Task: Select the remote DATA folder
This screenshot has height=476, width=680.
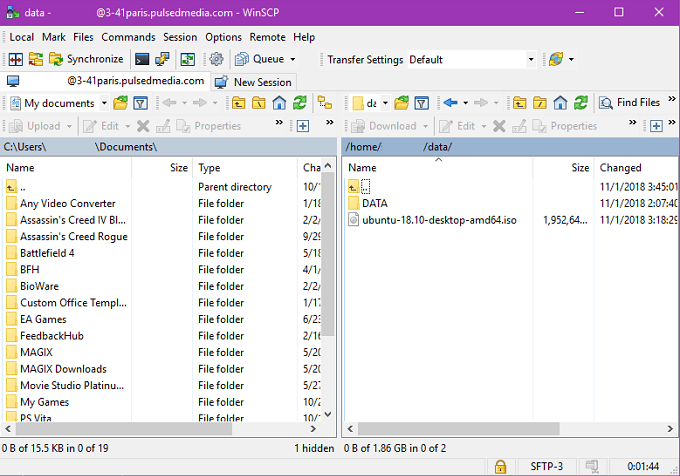Action: (x=375, y=203)
